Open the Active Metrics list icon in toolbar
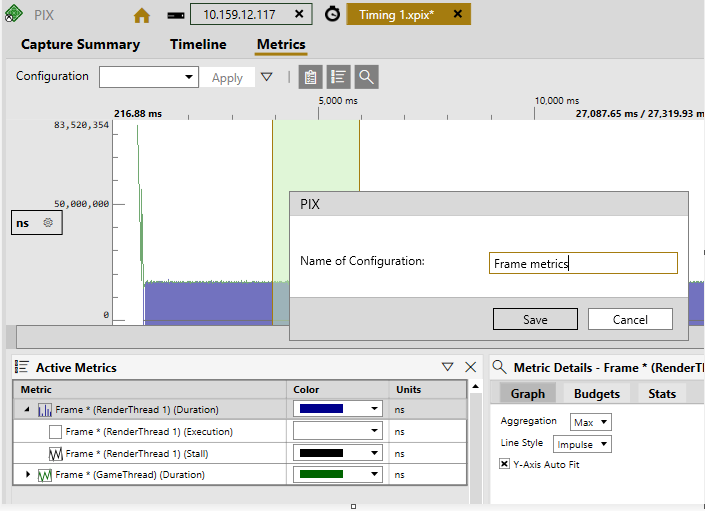 [338, 77]
